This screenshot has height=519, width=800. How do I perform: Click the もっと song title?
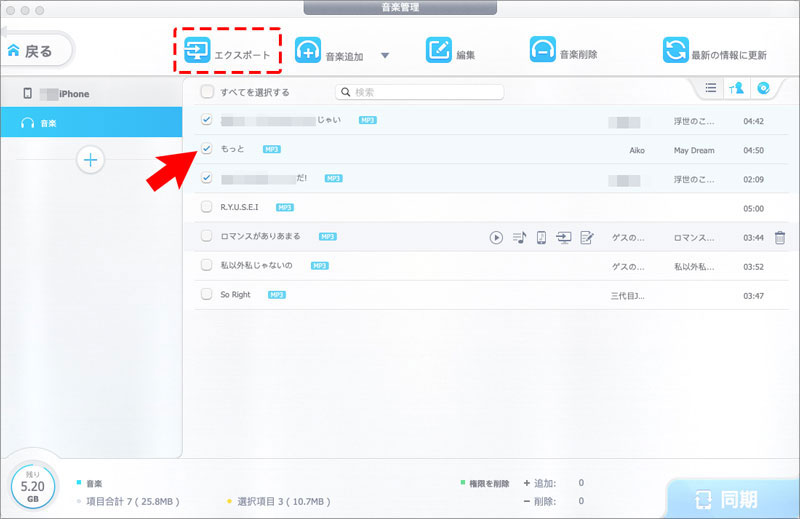[x=232, y=149]
